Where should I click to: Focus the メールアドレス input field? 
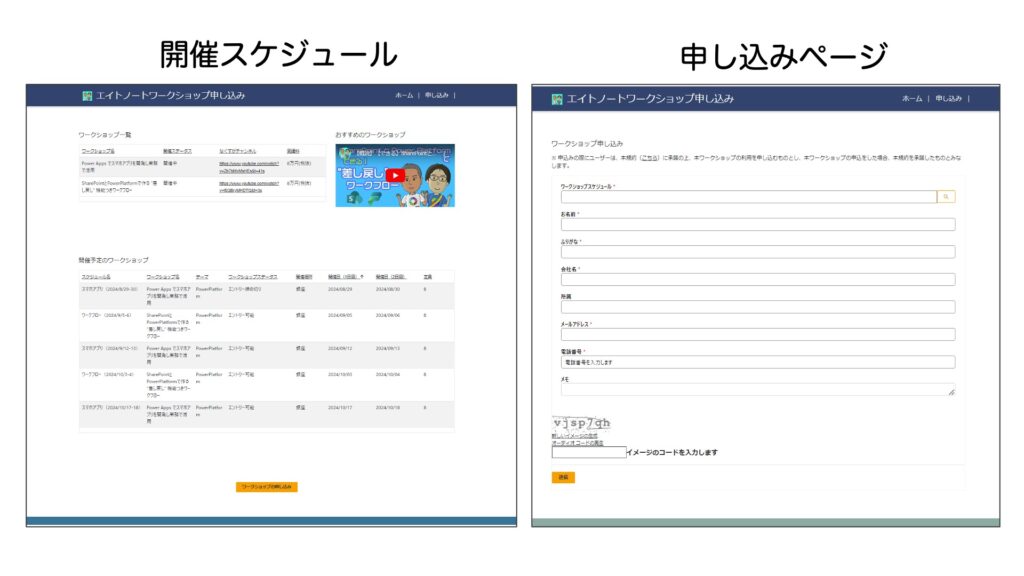[x=758, y=334]
